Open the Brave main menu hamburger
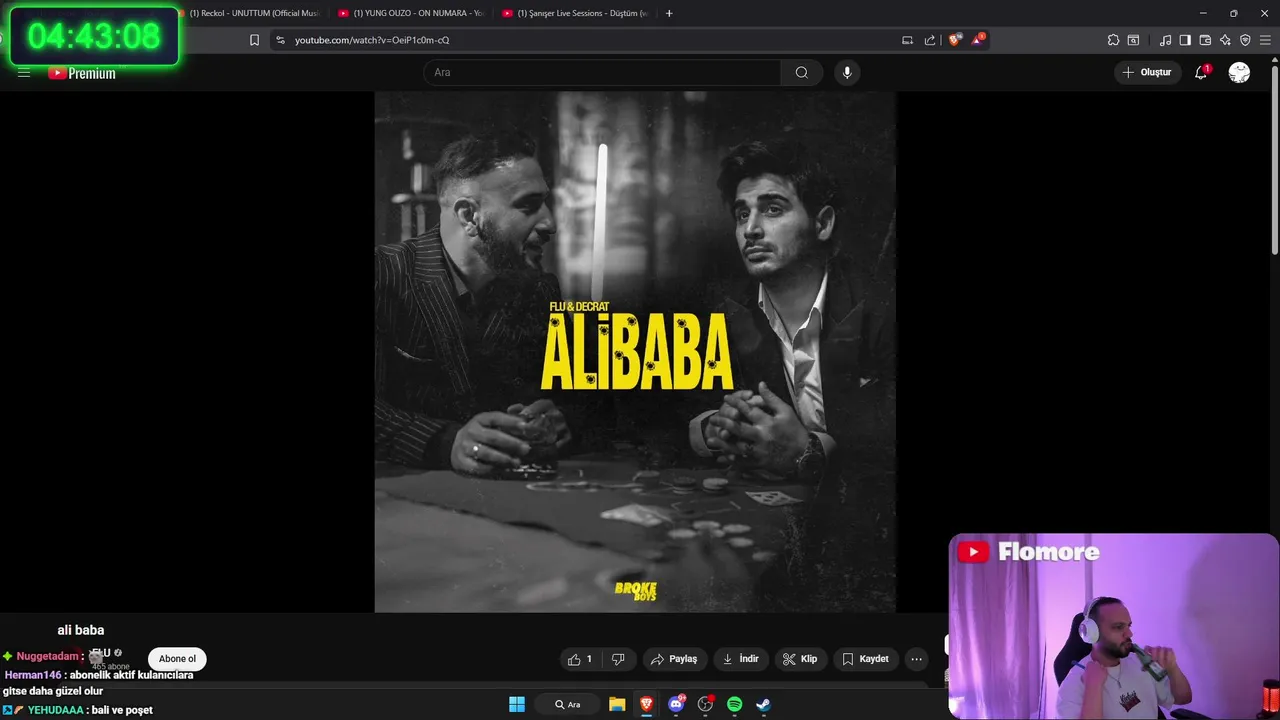 coord(1265,40)
